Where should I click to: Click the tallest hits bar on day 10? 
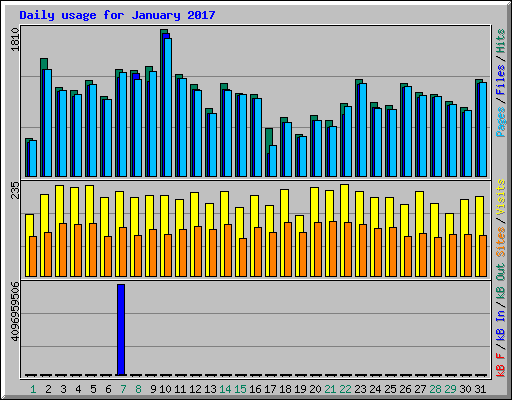(x=164, y=103)
